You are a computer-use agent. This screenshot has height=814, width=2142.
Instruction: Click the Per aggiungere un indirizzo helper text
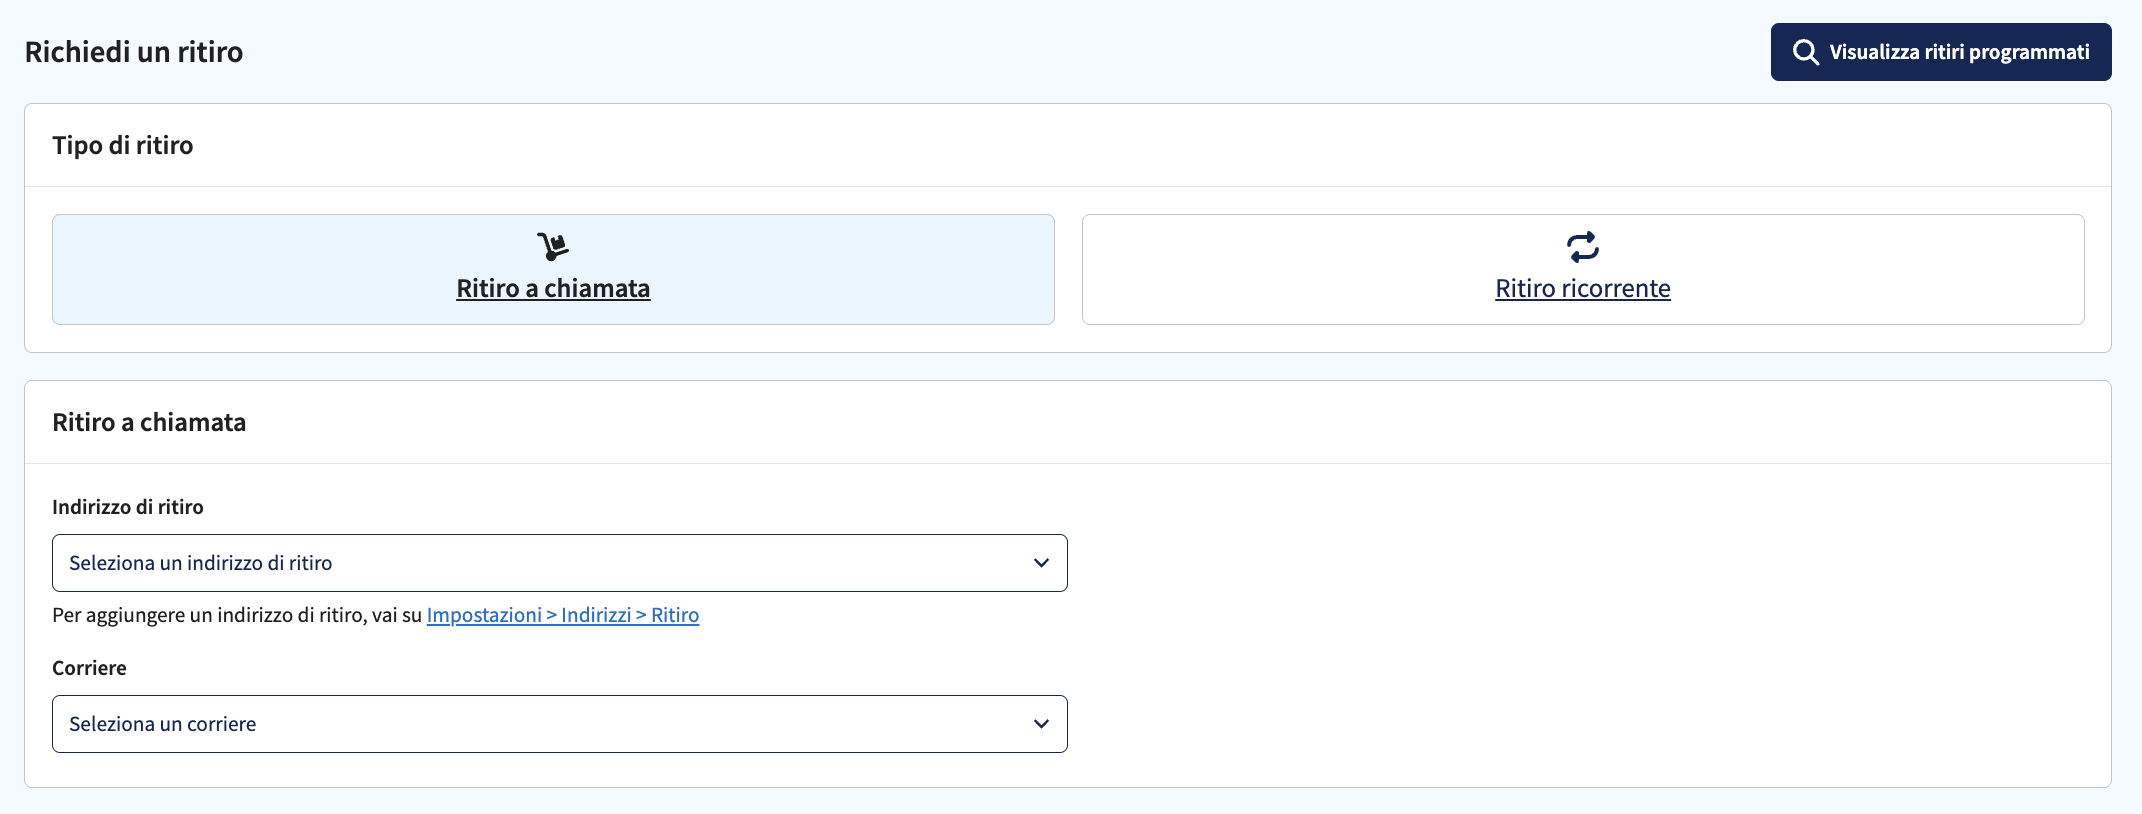click(237, 615)
